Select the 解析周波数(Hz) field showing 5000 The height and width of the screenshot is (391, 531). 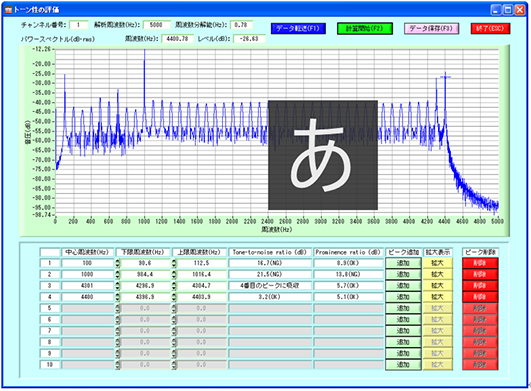tap(156, 25)
